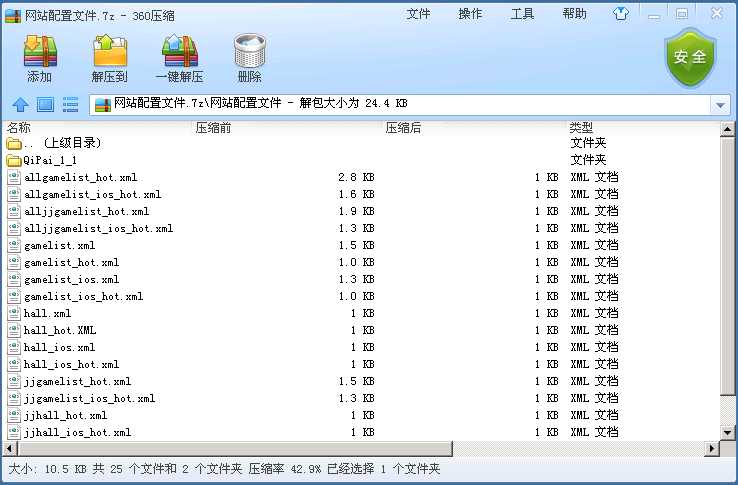Viewport: 738px width, 485px height.
Task: Click horizontal scrollbar right arrow
Action: pos(712,448)
